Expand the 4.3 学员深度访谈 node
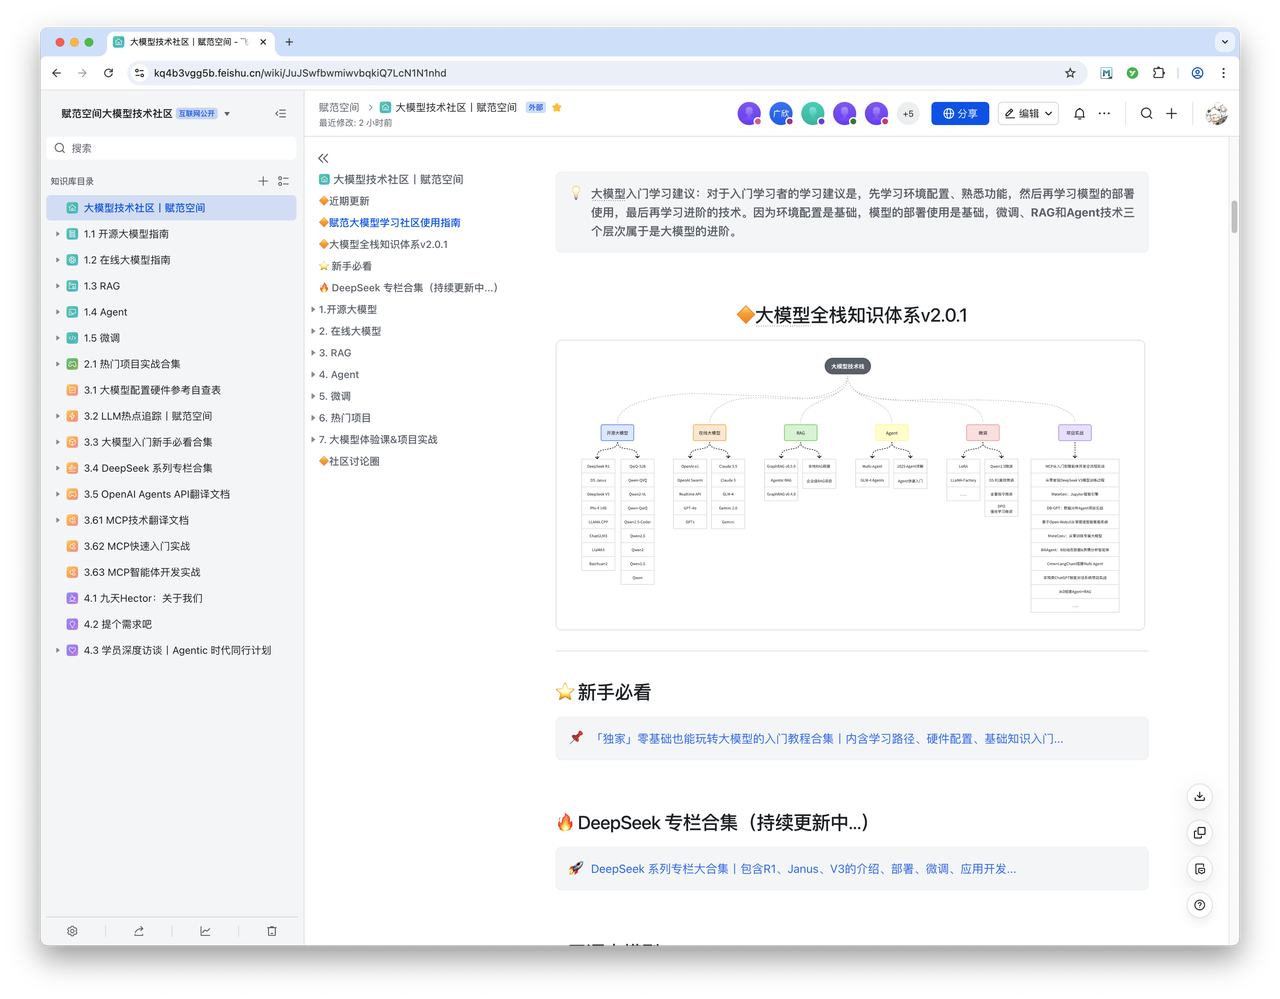The height and width of the screenshot is (999, 1280). pyautogui.click(x=57, y=650)
